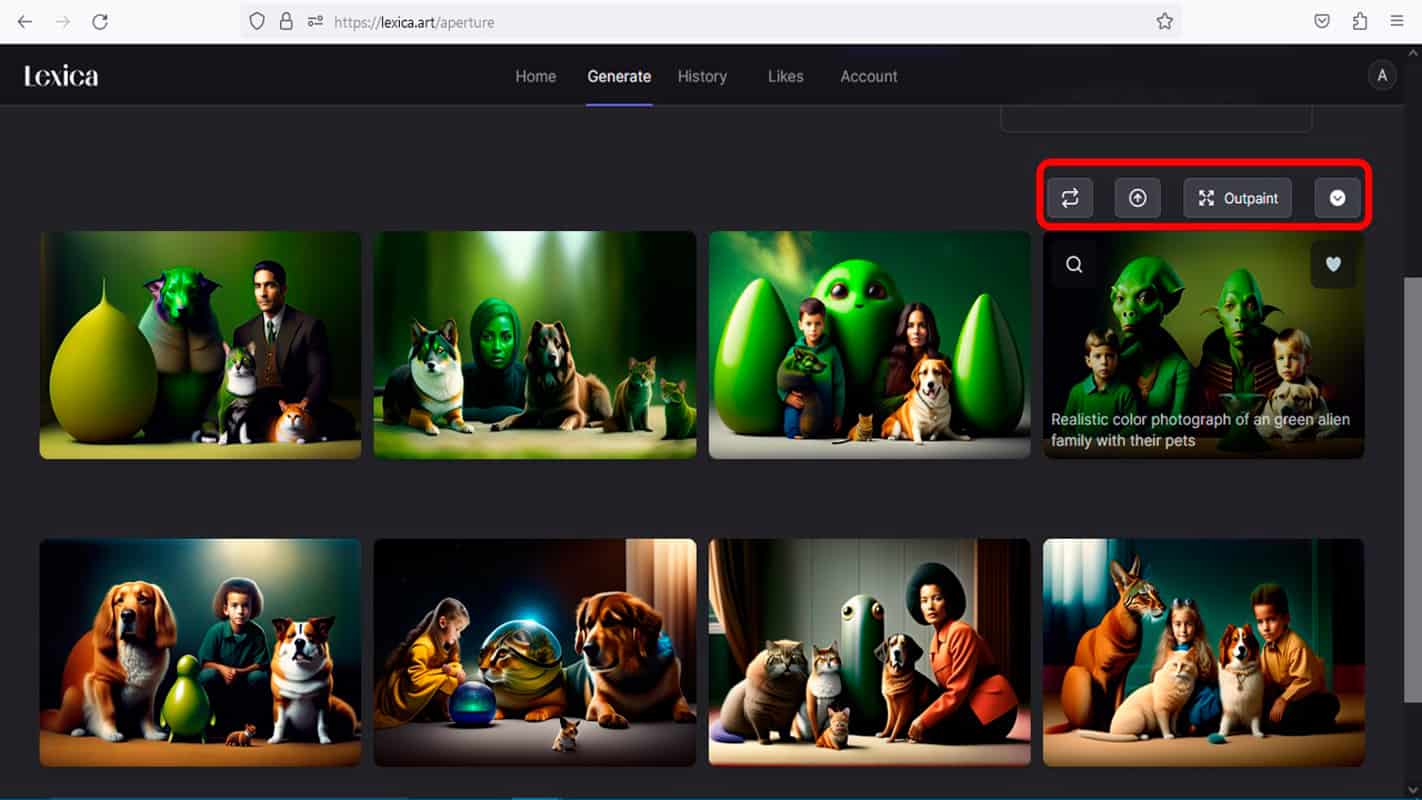Bookmark this page with the star icon

tap(1164, 21)
